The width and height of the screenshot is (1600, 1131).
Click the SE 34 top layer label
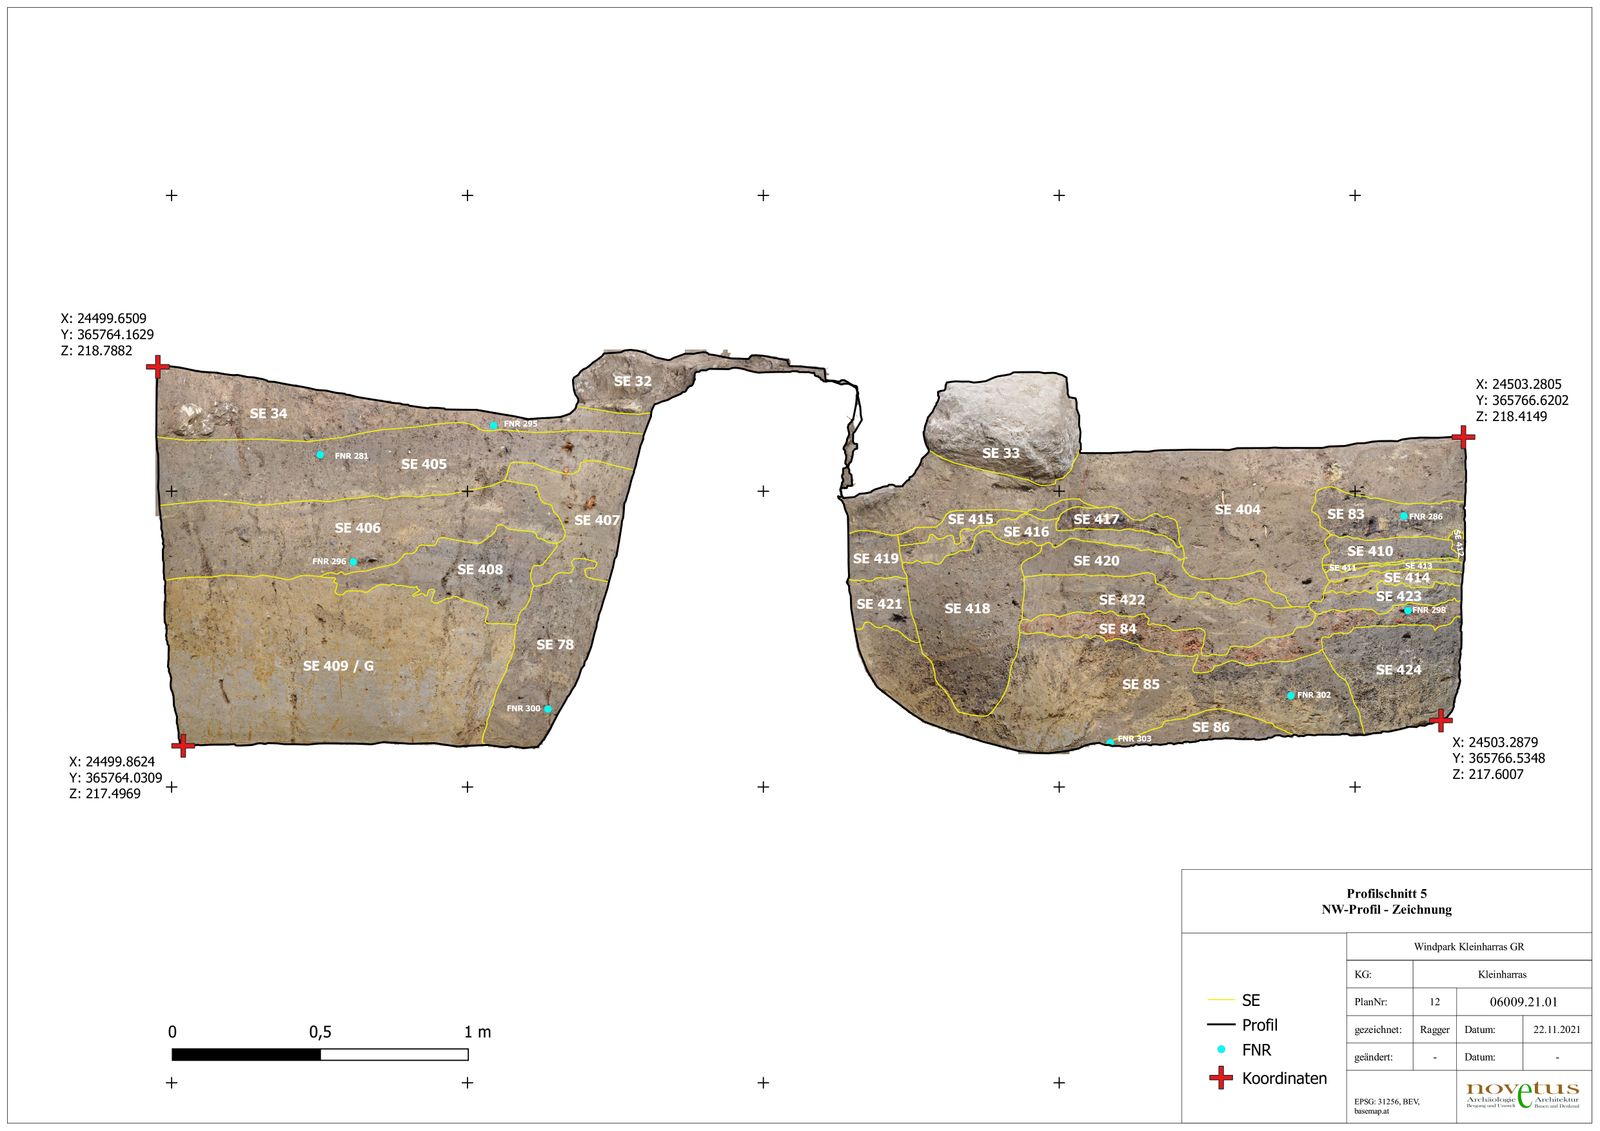click(x=268, y=413)
